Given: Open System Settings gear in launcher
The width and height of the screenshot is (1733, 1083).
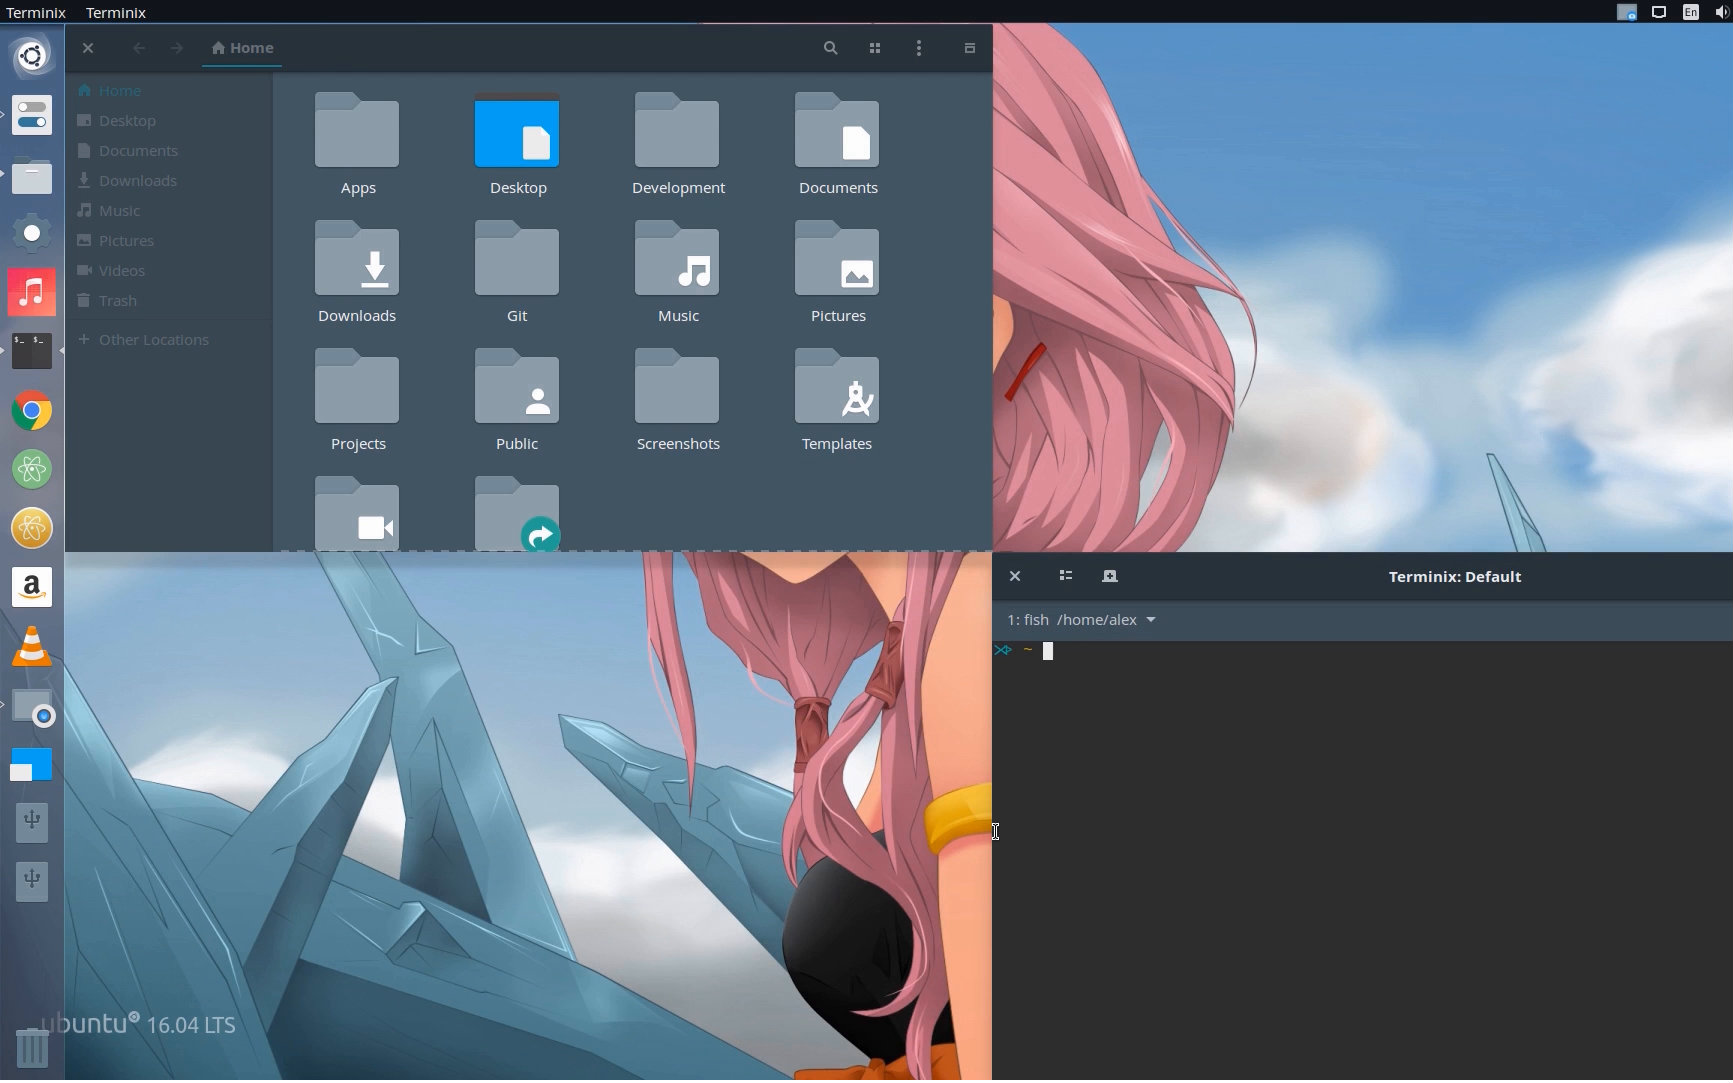Looking at the screenshot, I should point(32,233).
